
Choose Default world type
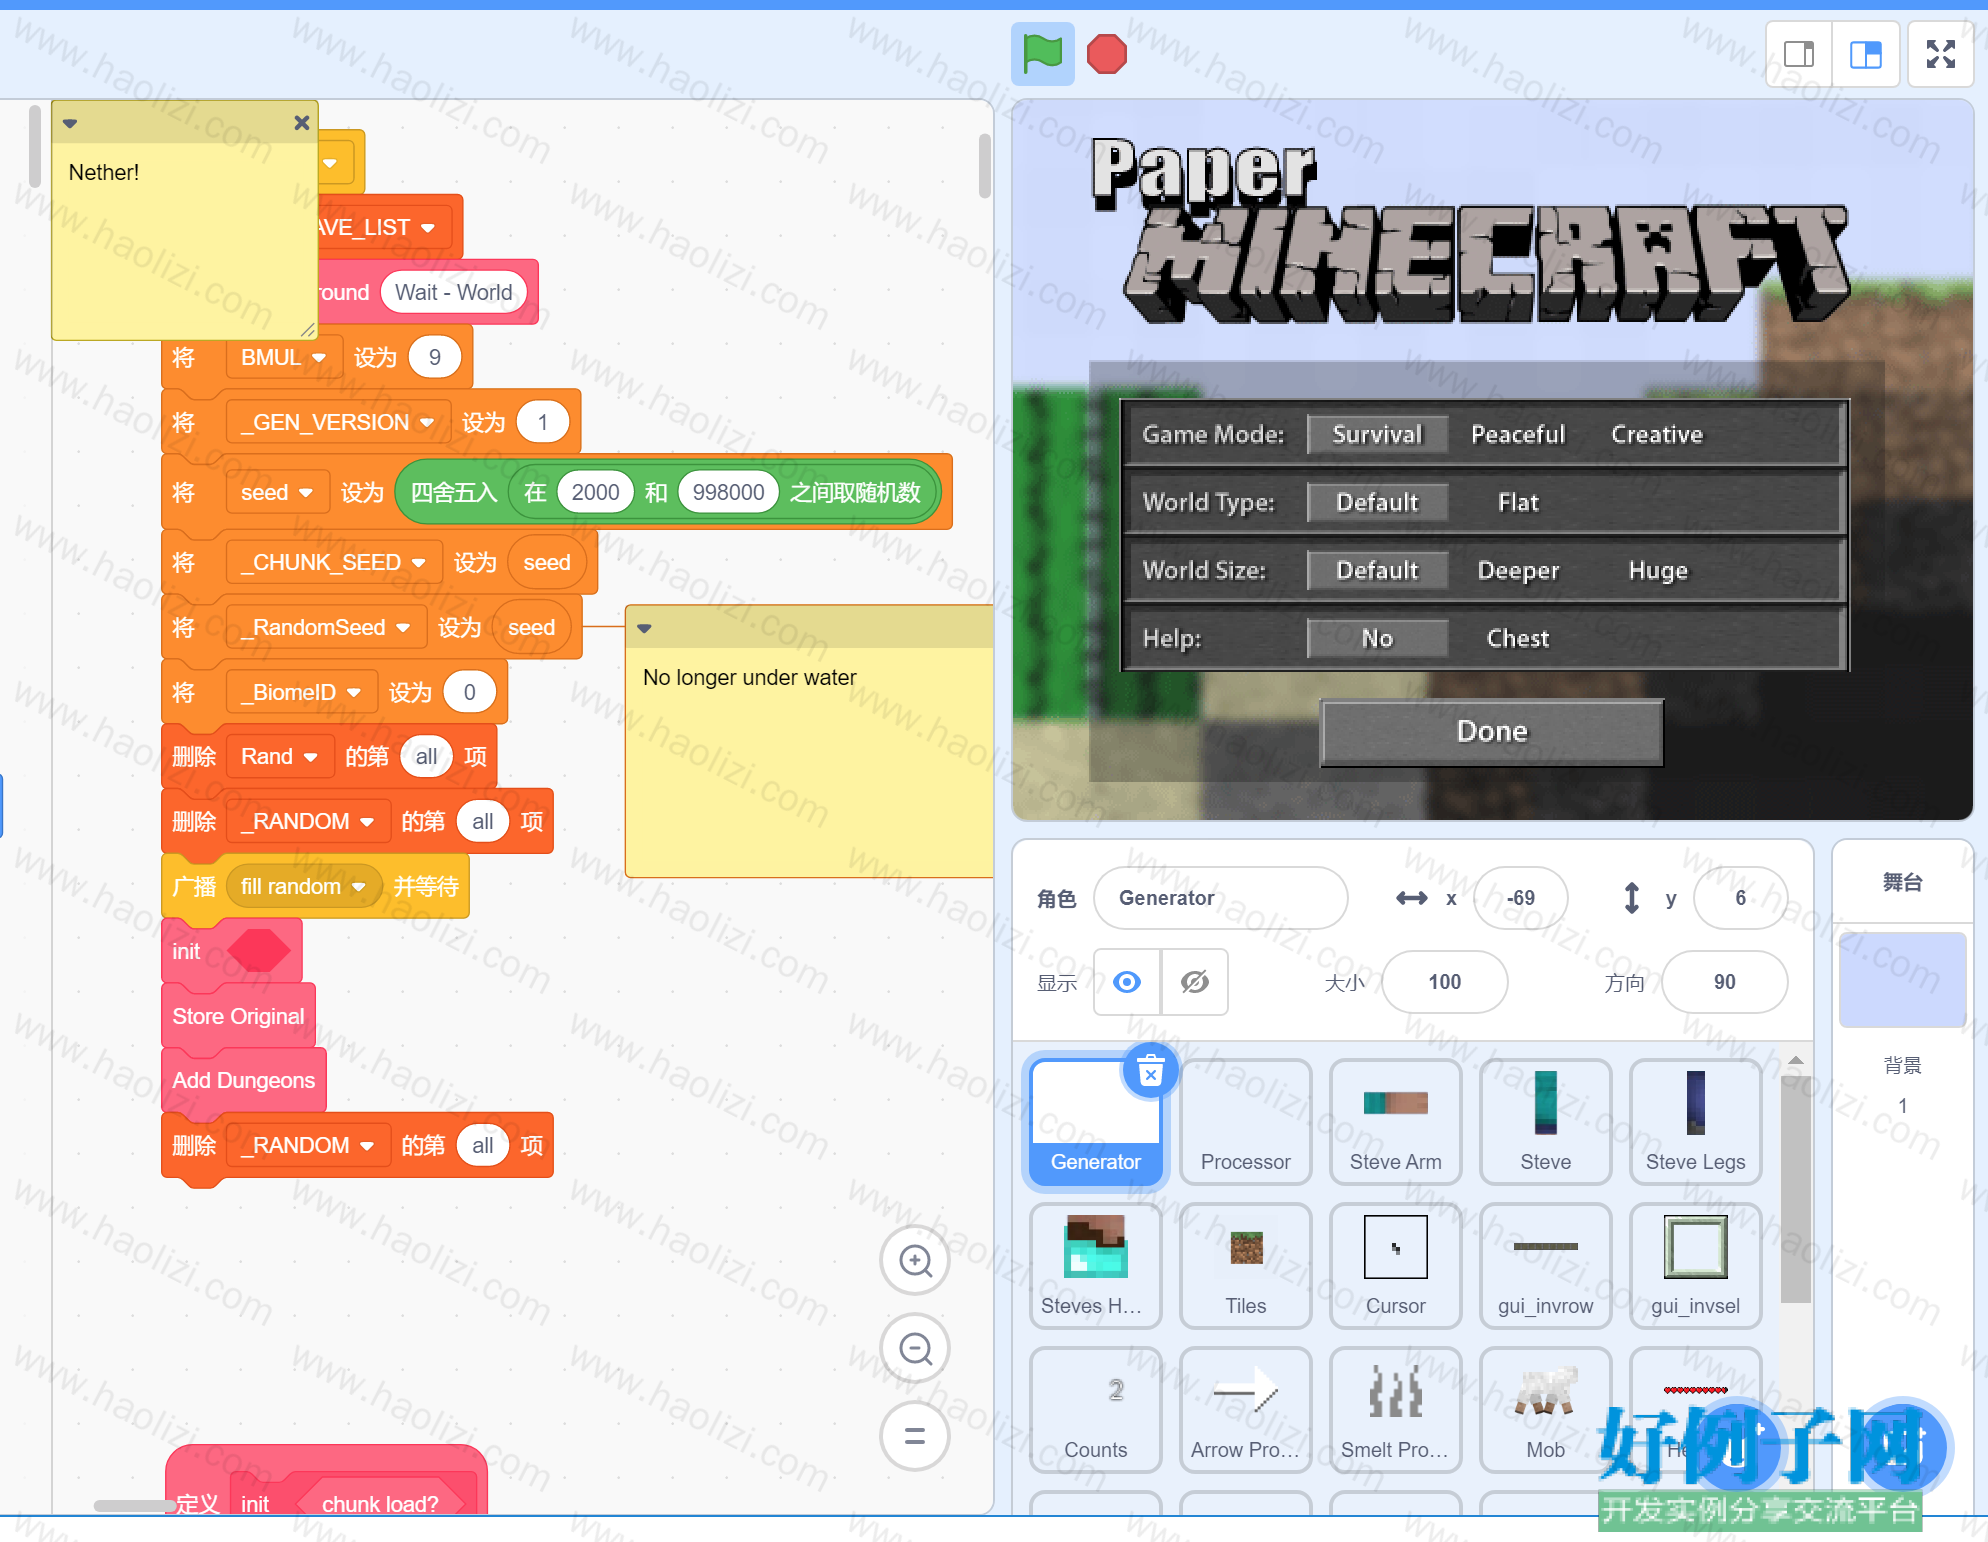(x=1377, y=502)
